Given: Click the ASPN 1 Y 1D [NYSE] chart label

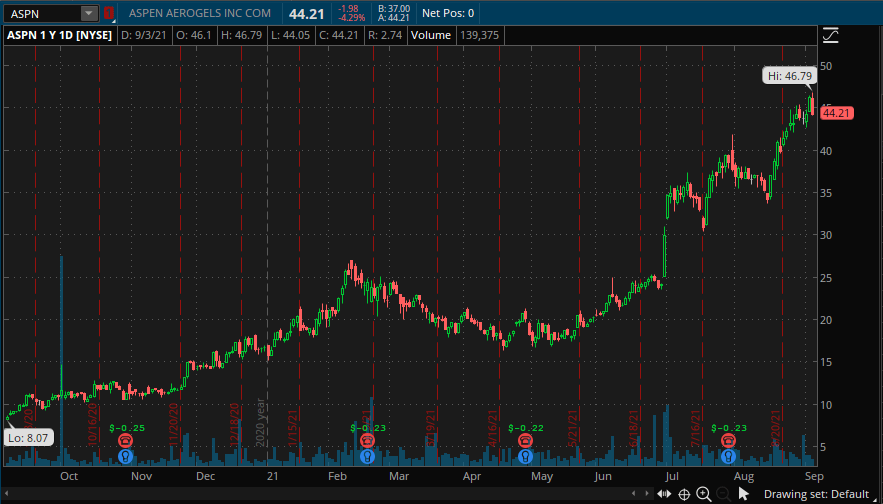Looking at the screenshot, I should click(x=60, y=35).
